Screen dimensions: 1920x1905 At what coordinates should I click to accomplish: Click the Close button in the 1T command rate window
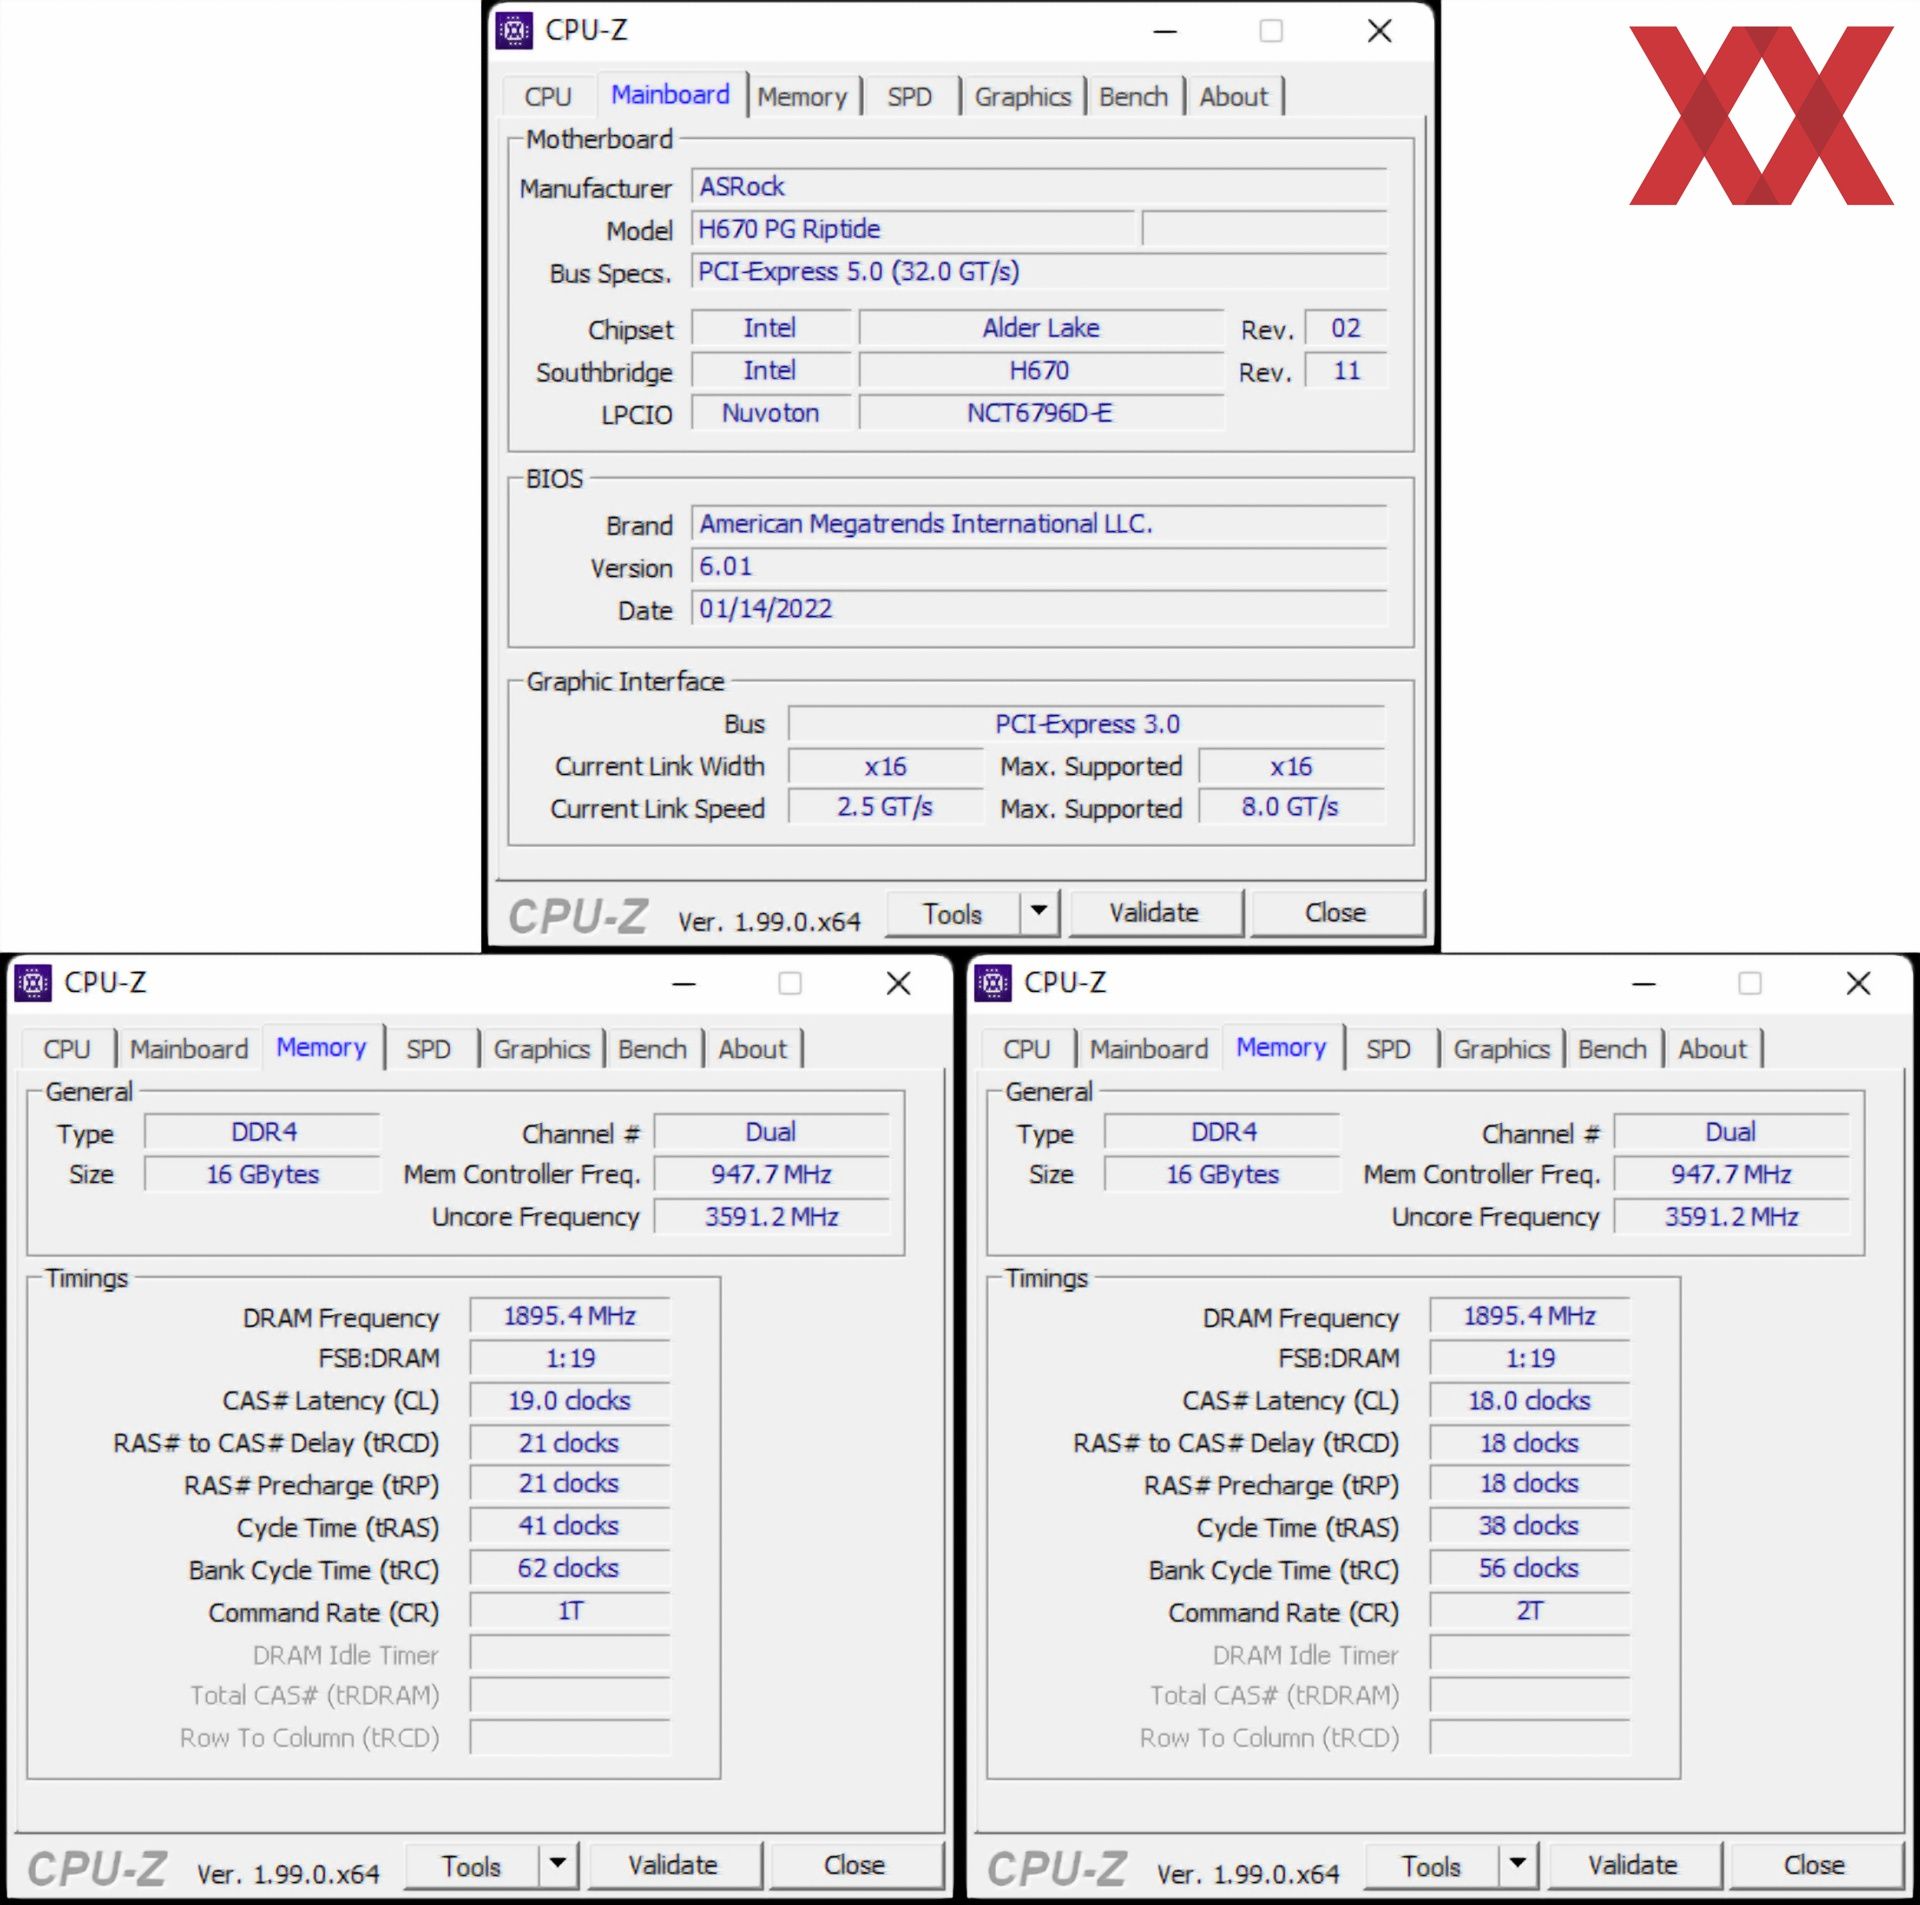[x=855, y=1865]
